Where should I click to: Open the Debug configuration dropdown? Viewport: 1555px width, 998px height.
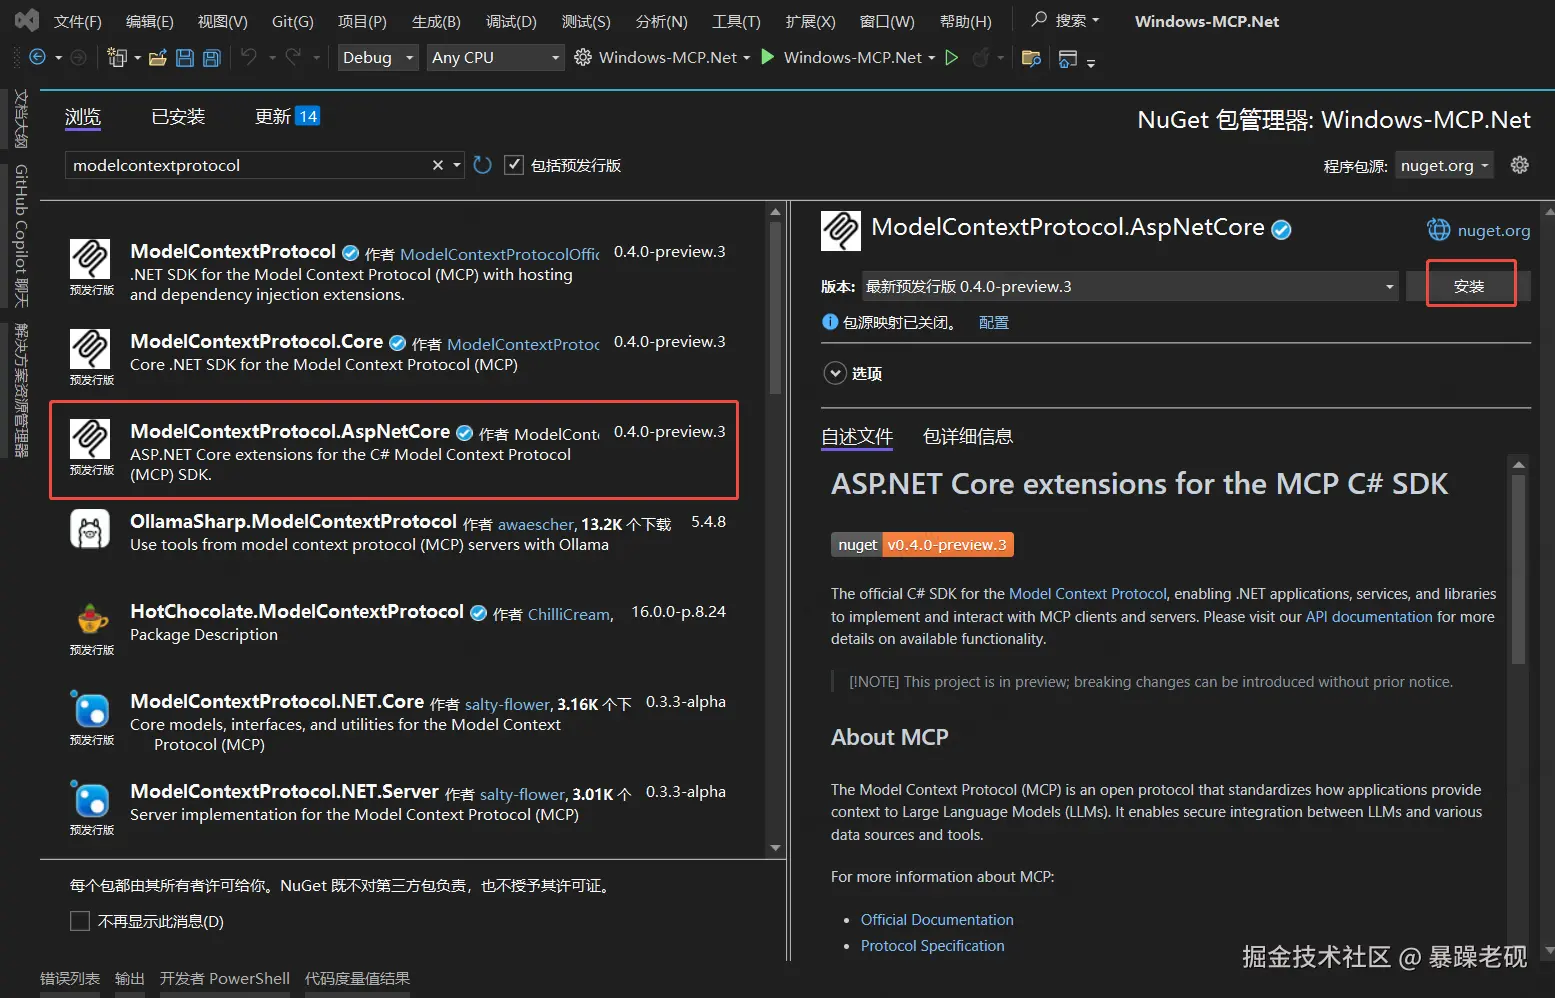pyautogui.click(x=378, y=58)
